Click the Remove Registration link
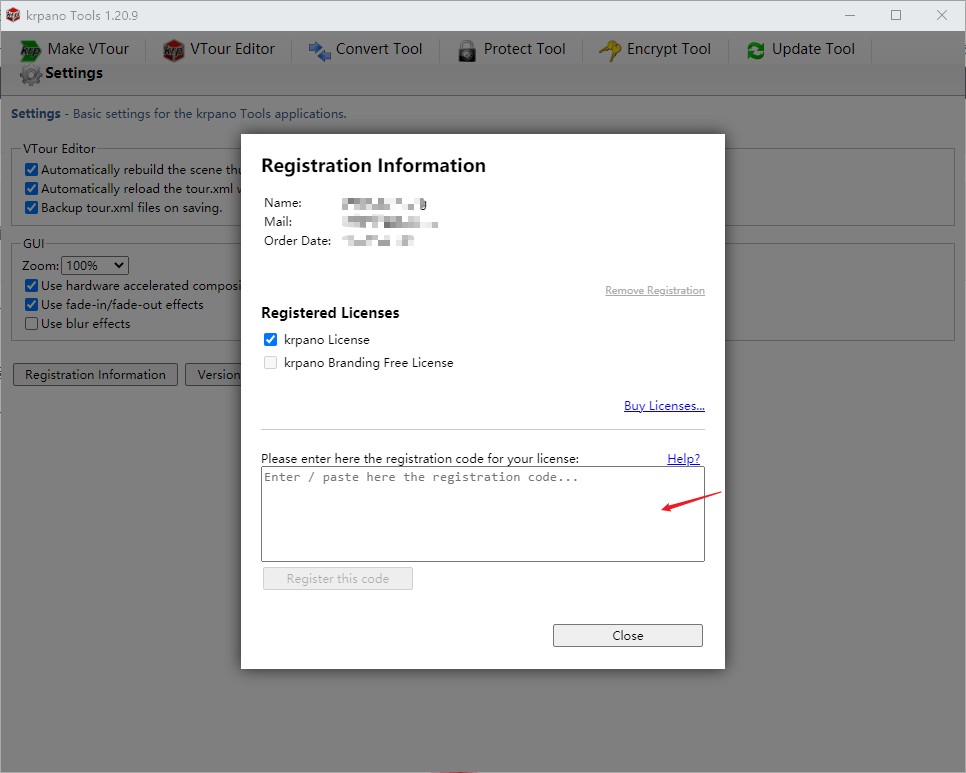 tap(654, 291)
